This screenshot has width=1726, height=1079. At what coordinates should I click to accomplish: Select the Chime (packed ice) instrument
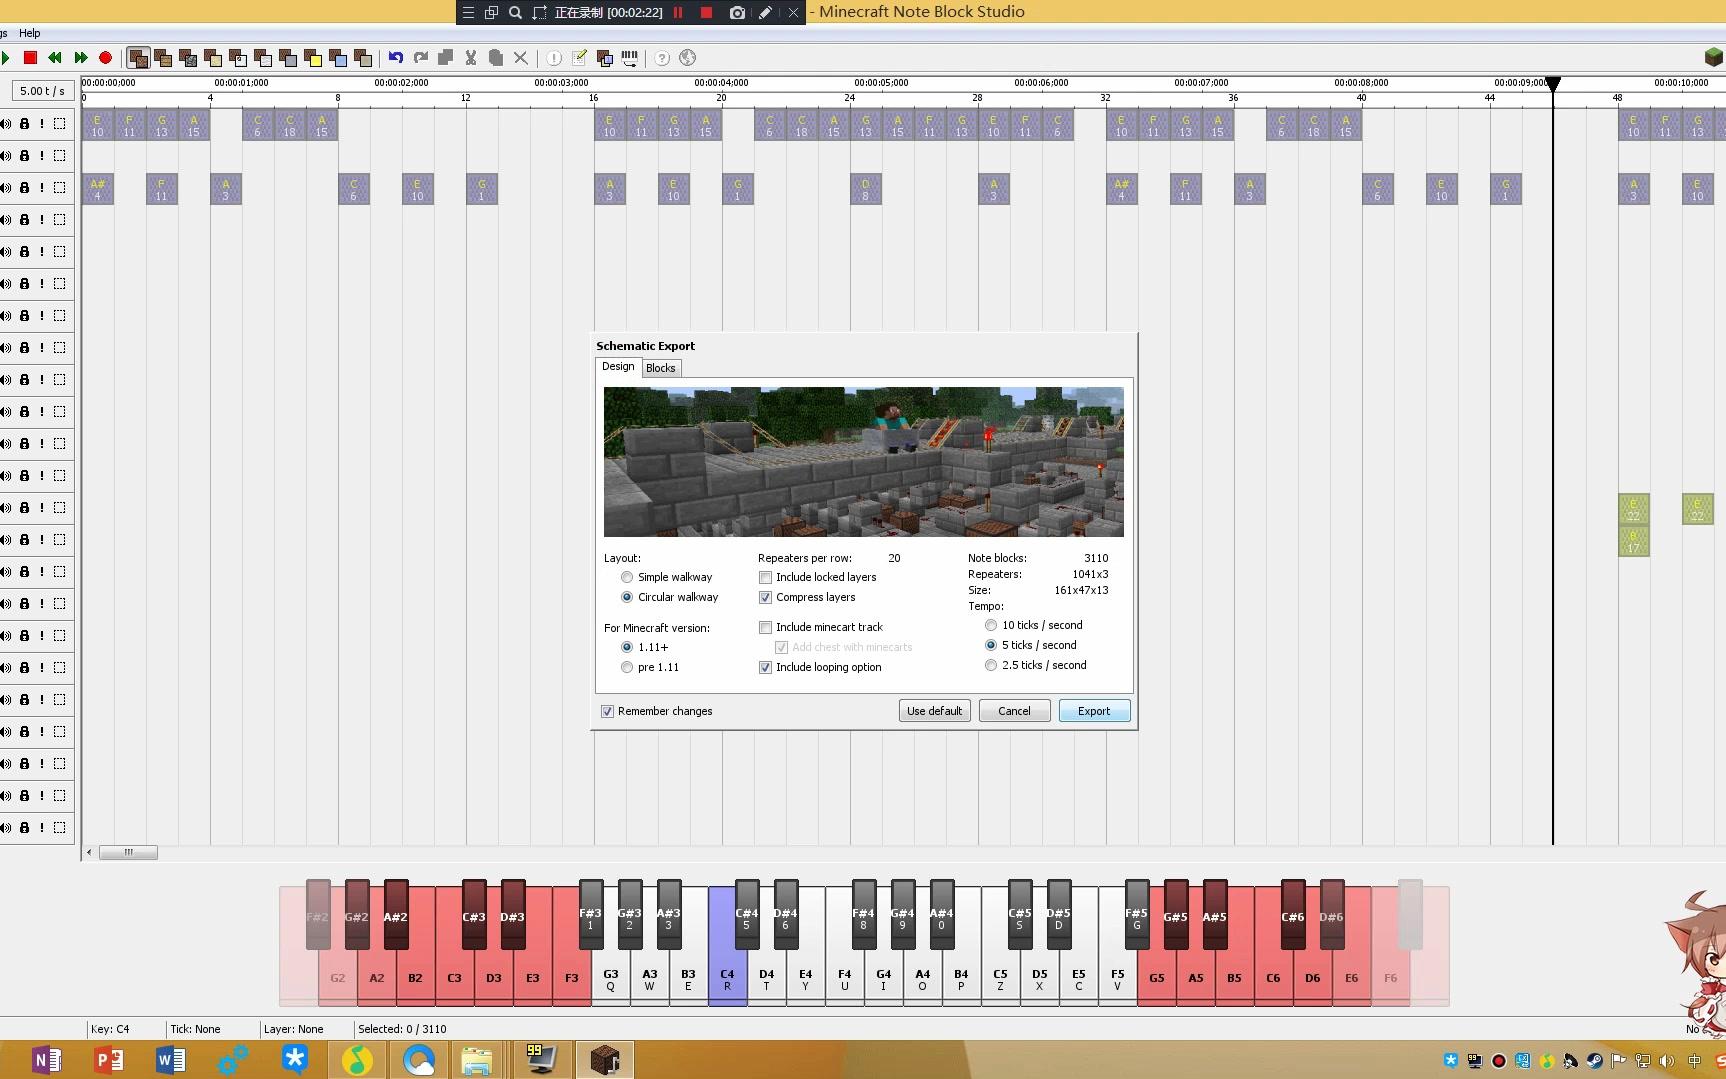click(x=338, y=58)
